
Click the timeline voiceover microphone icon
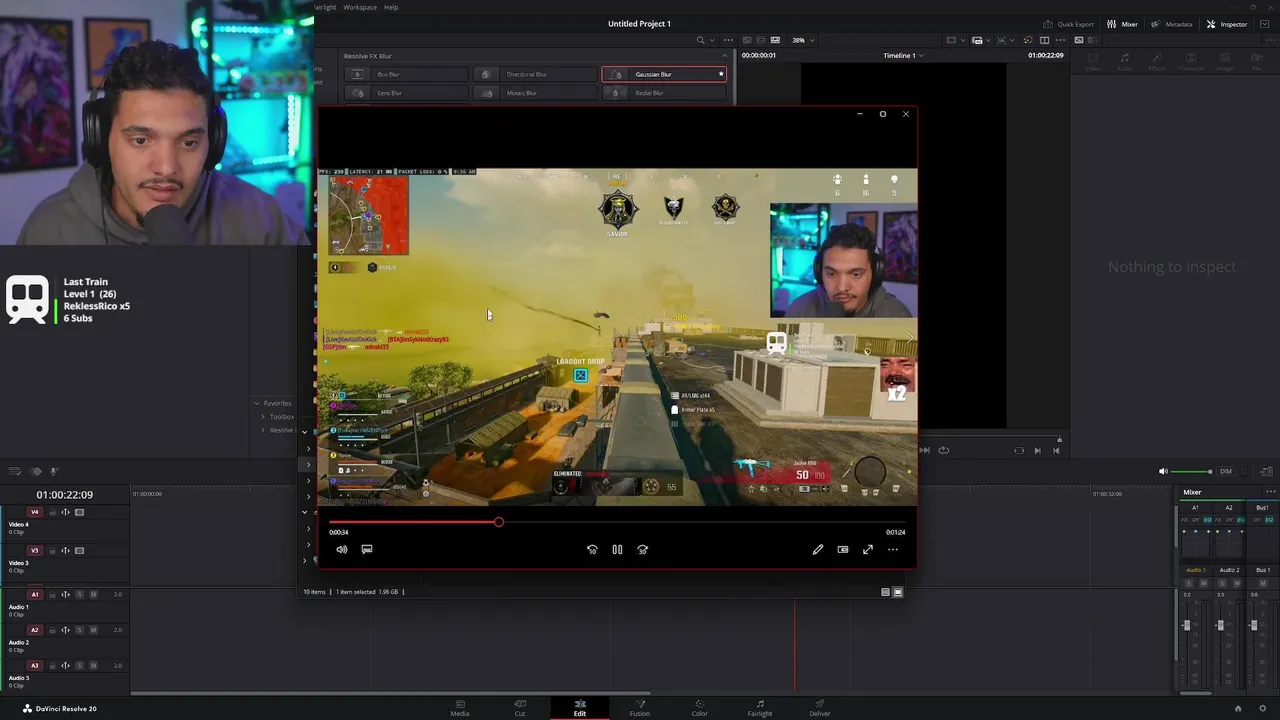point(54,471)
